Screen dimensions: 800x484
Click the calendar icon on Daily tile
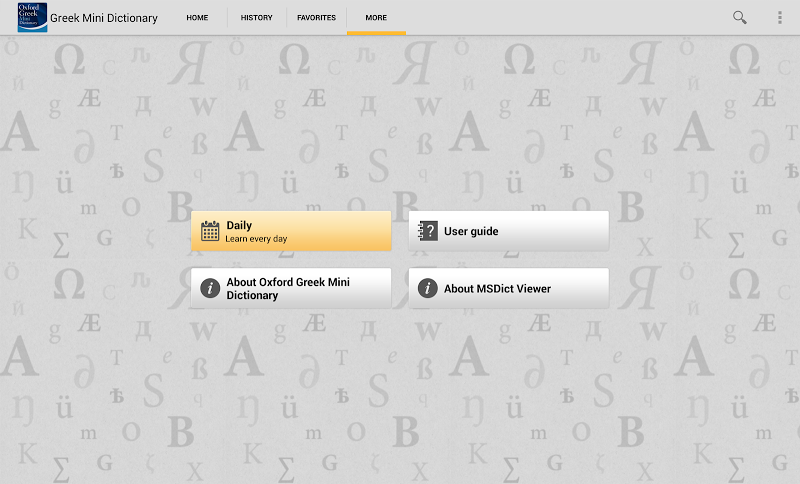click(210, 231)
